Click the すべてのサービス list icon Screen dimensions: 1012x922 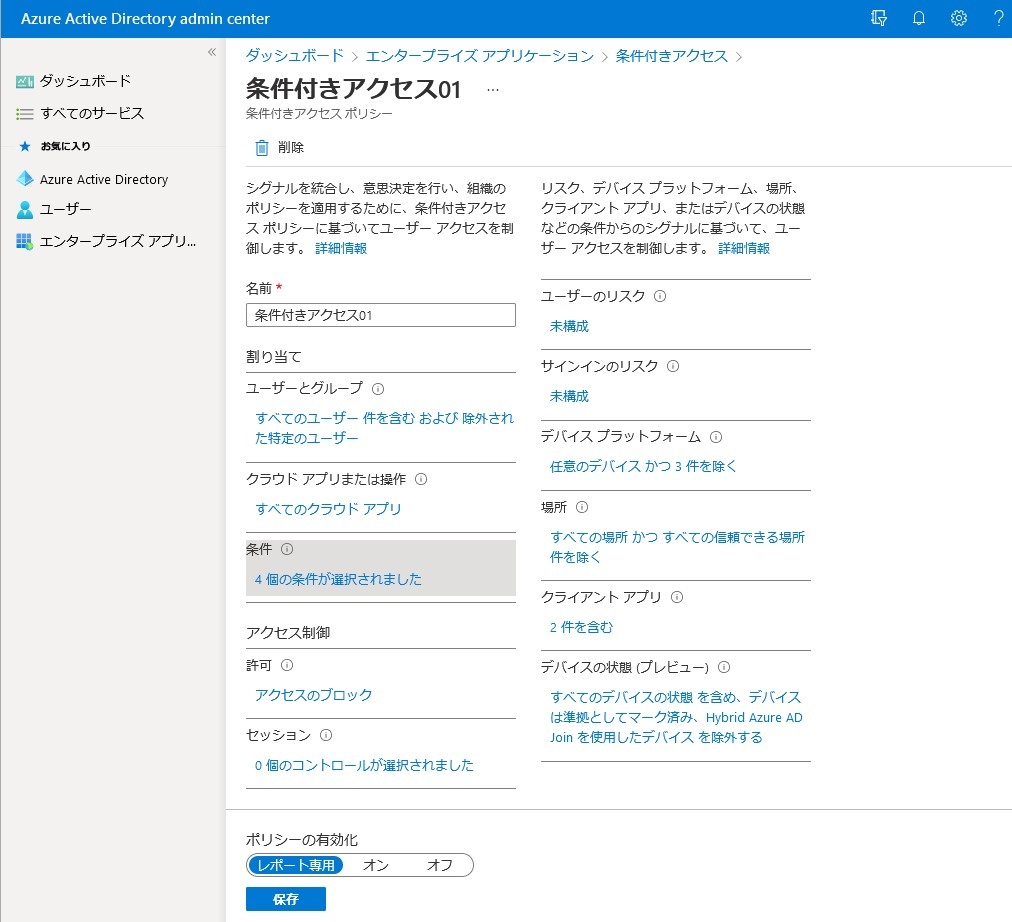click(x=25, y=114)
